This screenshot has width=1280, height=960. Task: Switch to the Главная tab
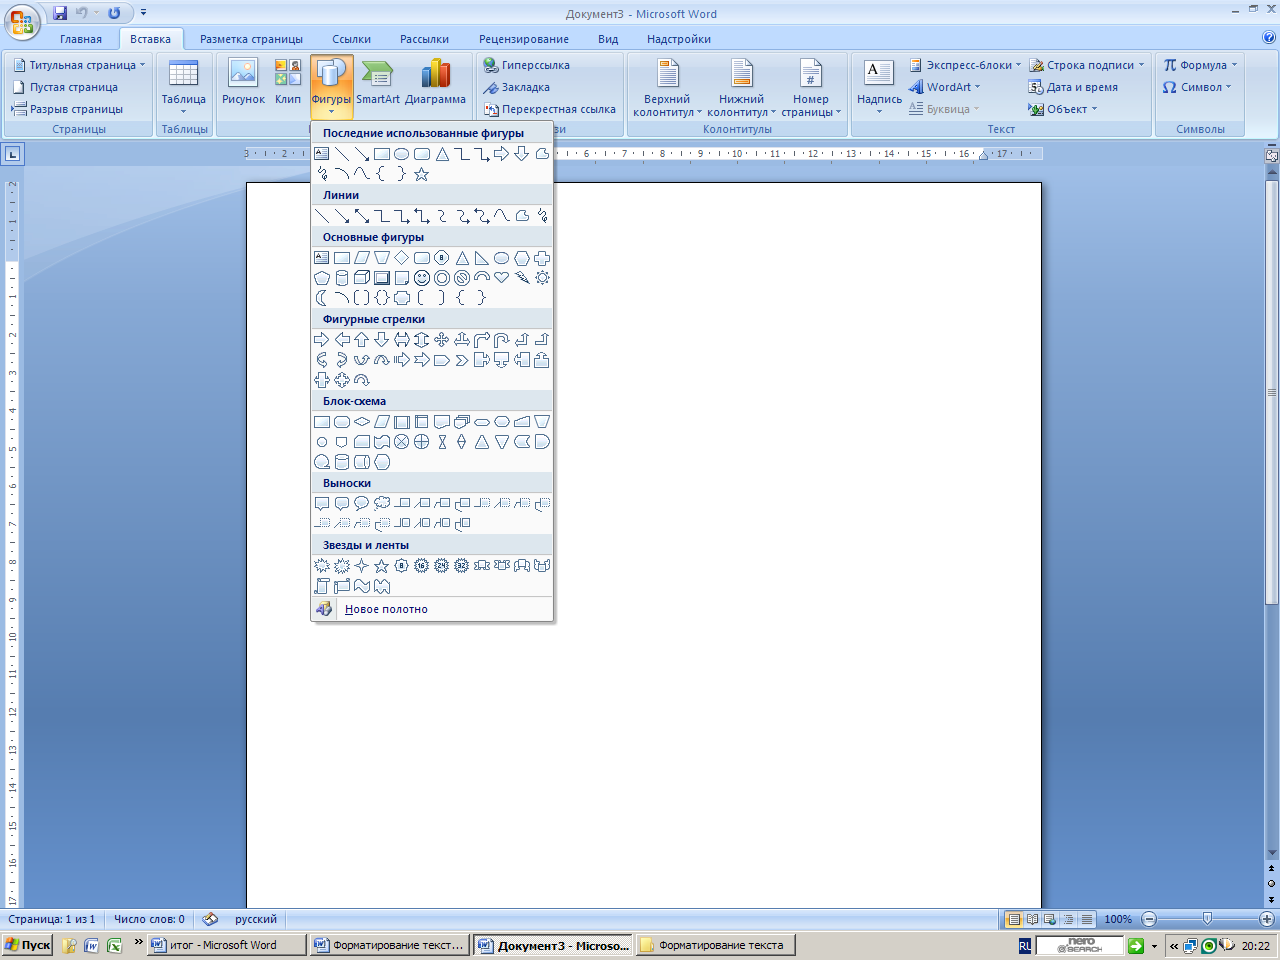[81, 39]
